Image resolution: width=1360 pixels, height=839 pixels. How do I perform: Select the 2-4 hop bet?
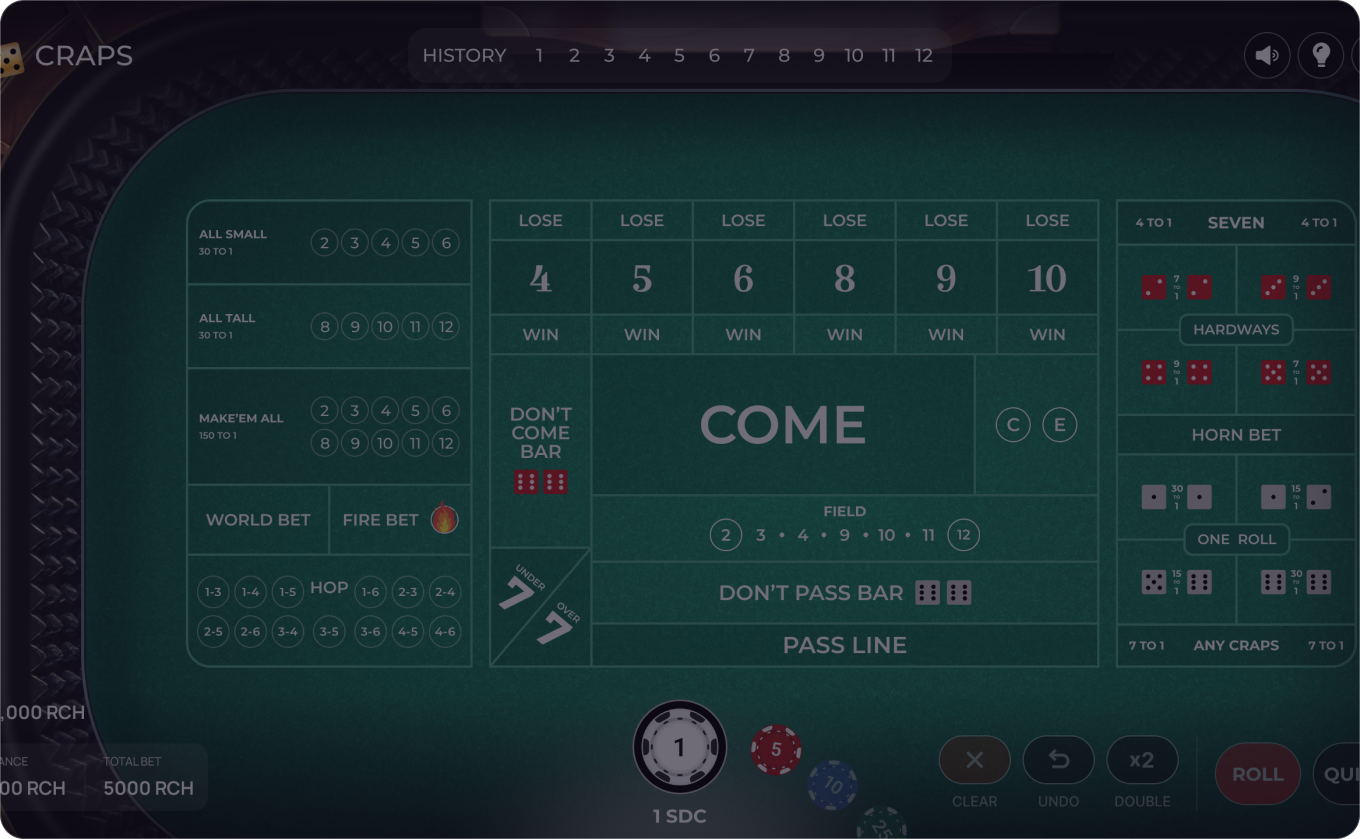(445, 592)
